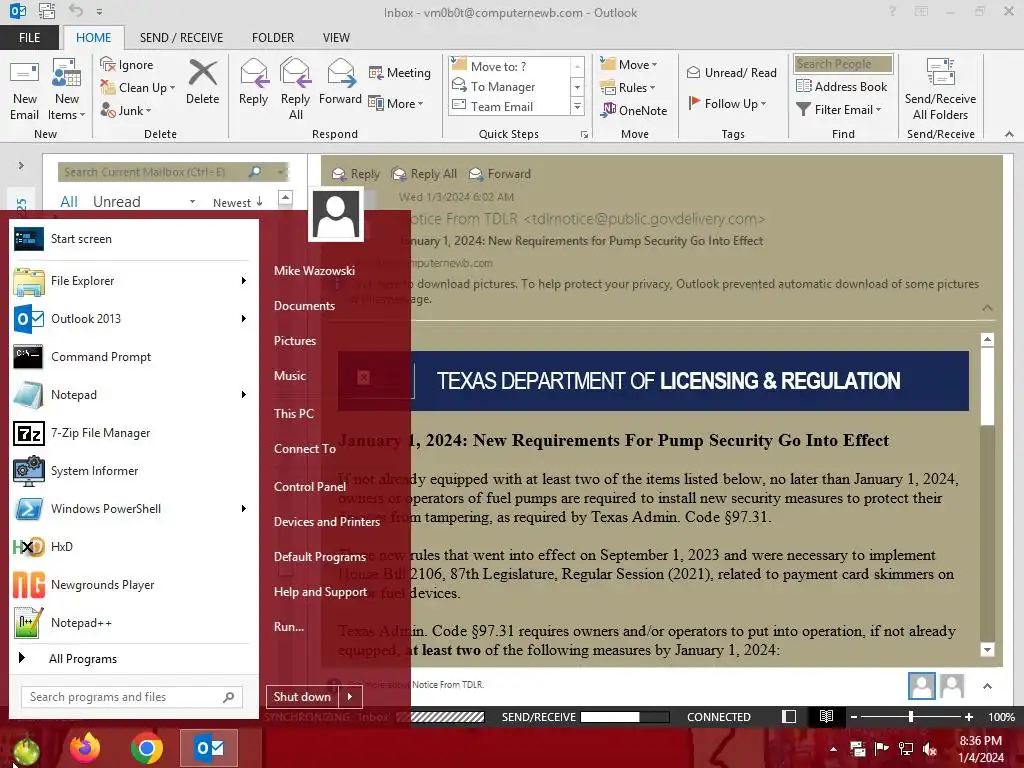Open Devices and Printers
This screenshot has width=1024, height=768.
(327, 522)
